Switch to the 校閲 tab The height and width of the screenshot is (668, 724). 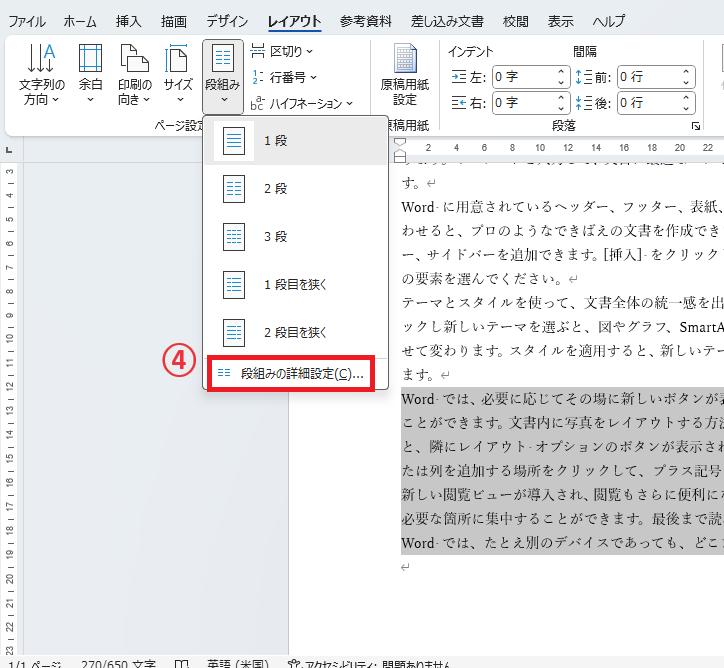pyautogui.click(x=515, y=21)
